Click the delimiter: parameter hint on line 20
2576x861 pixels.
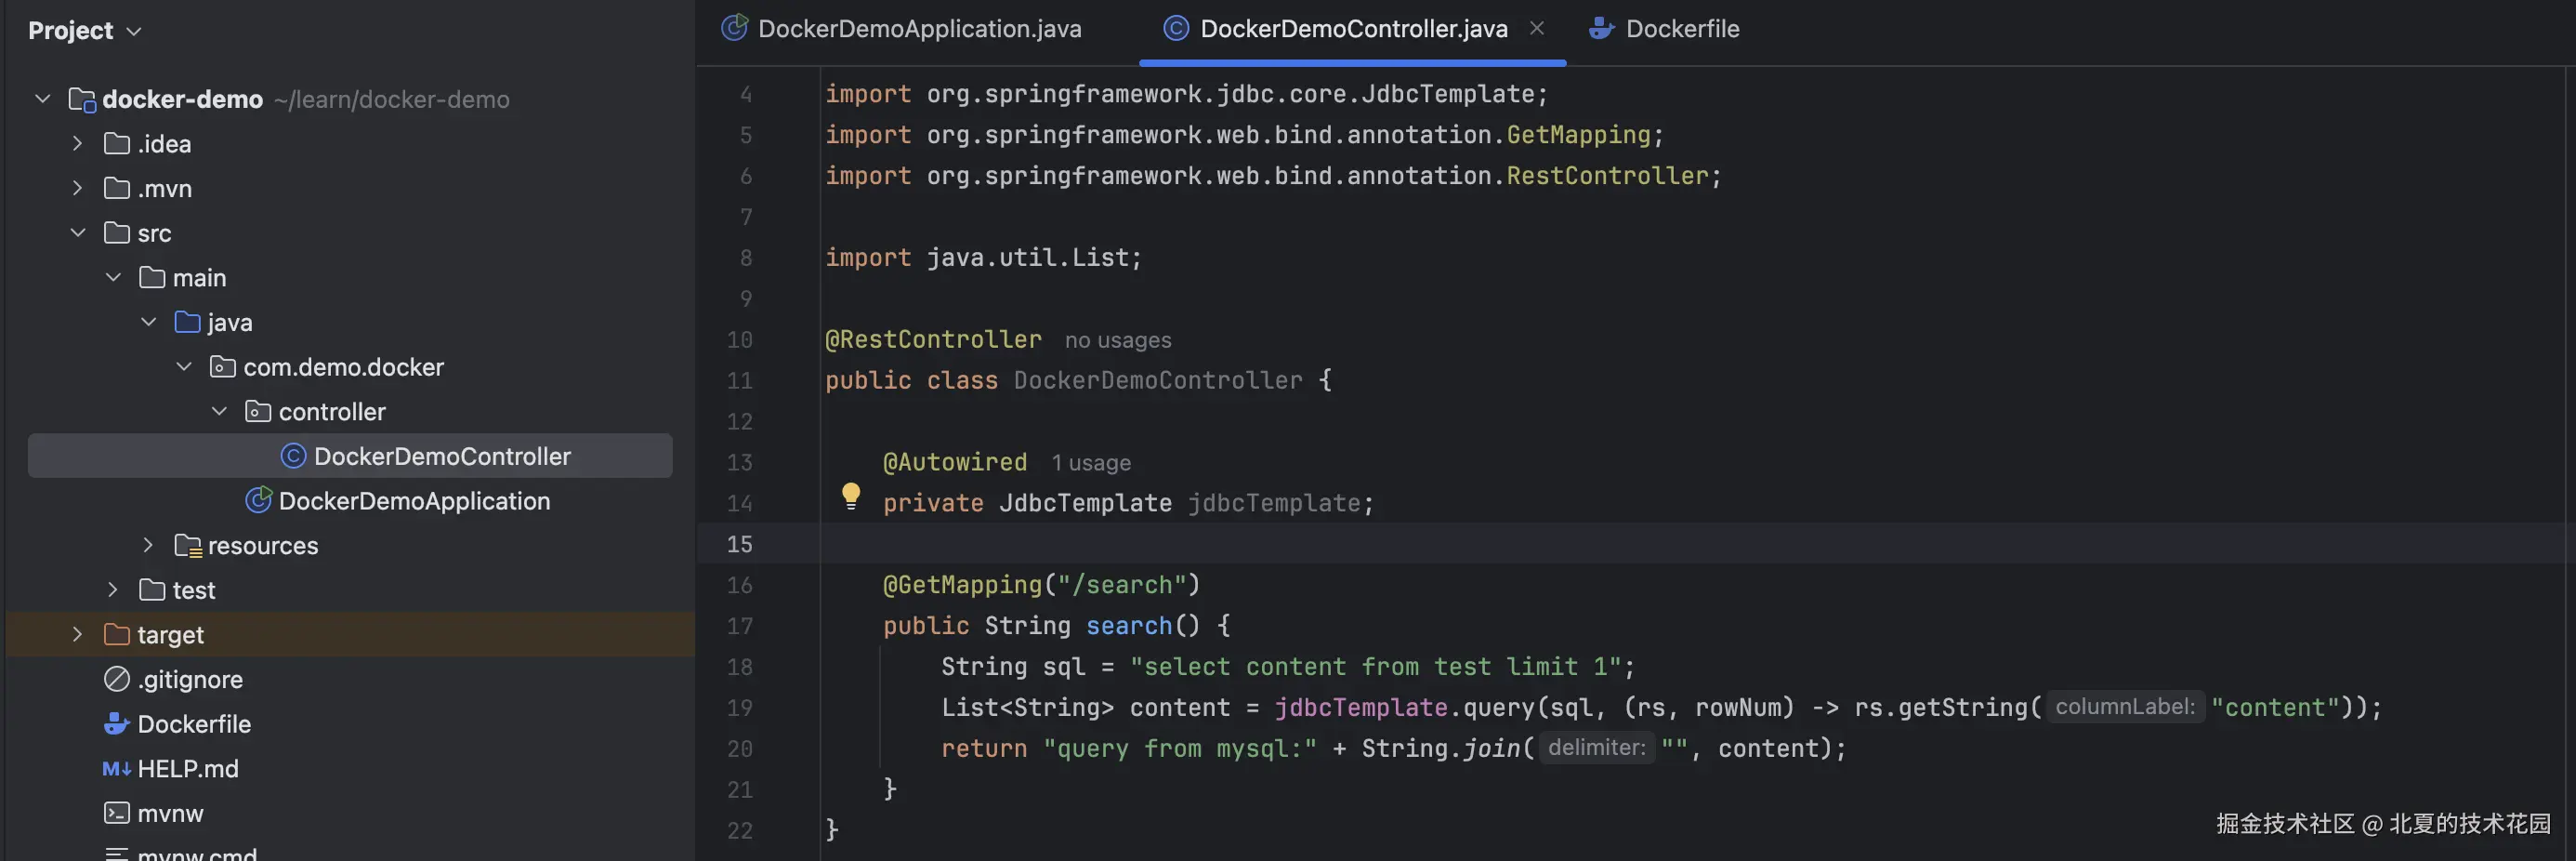point(1596,748)
